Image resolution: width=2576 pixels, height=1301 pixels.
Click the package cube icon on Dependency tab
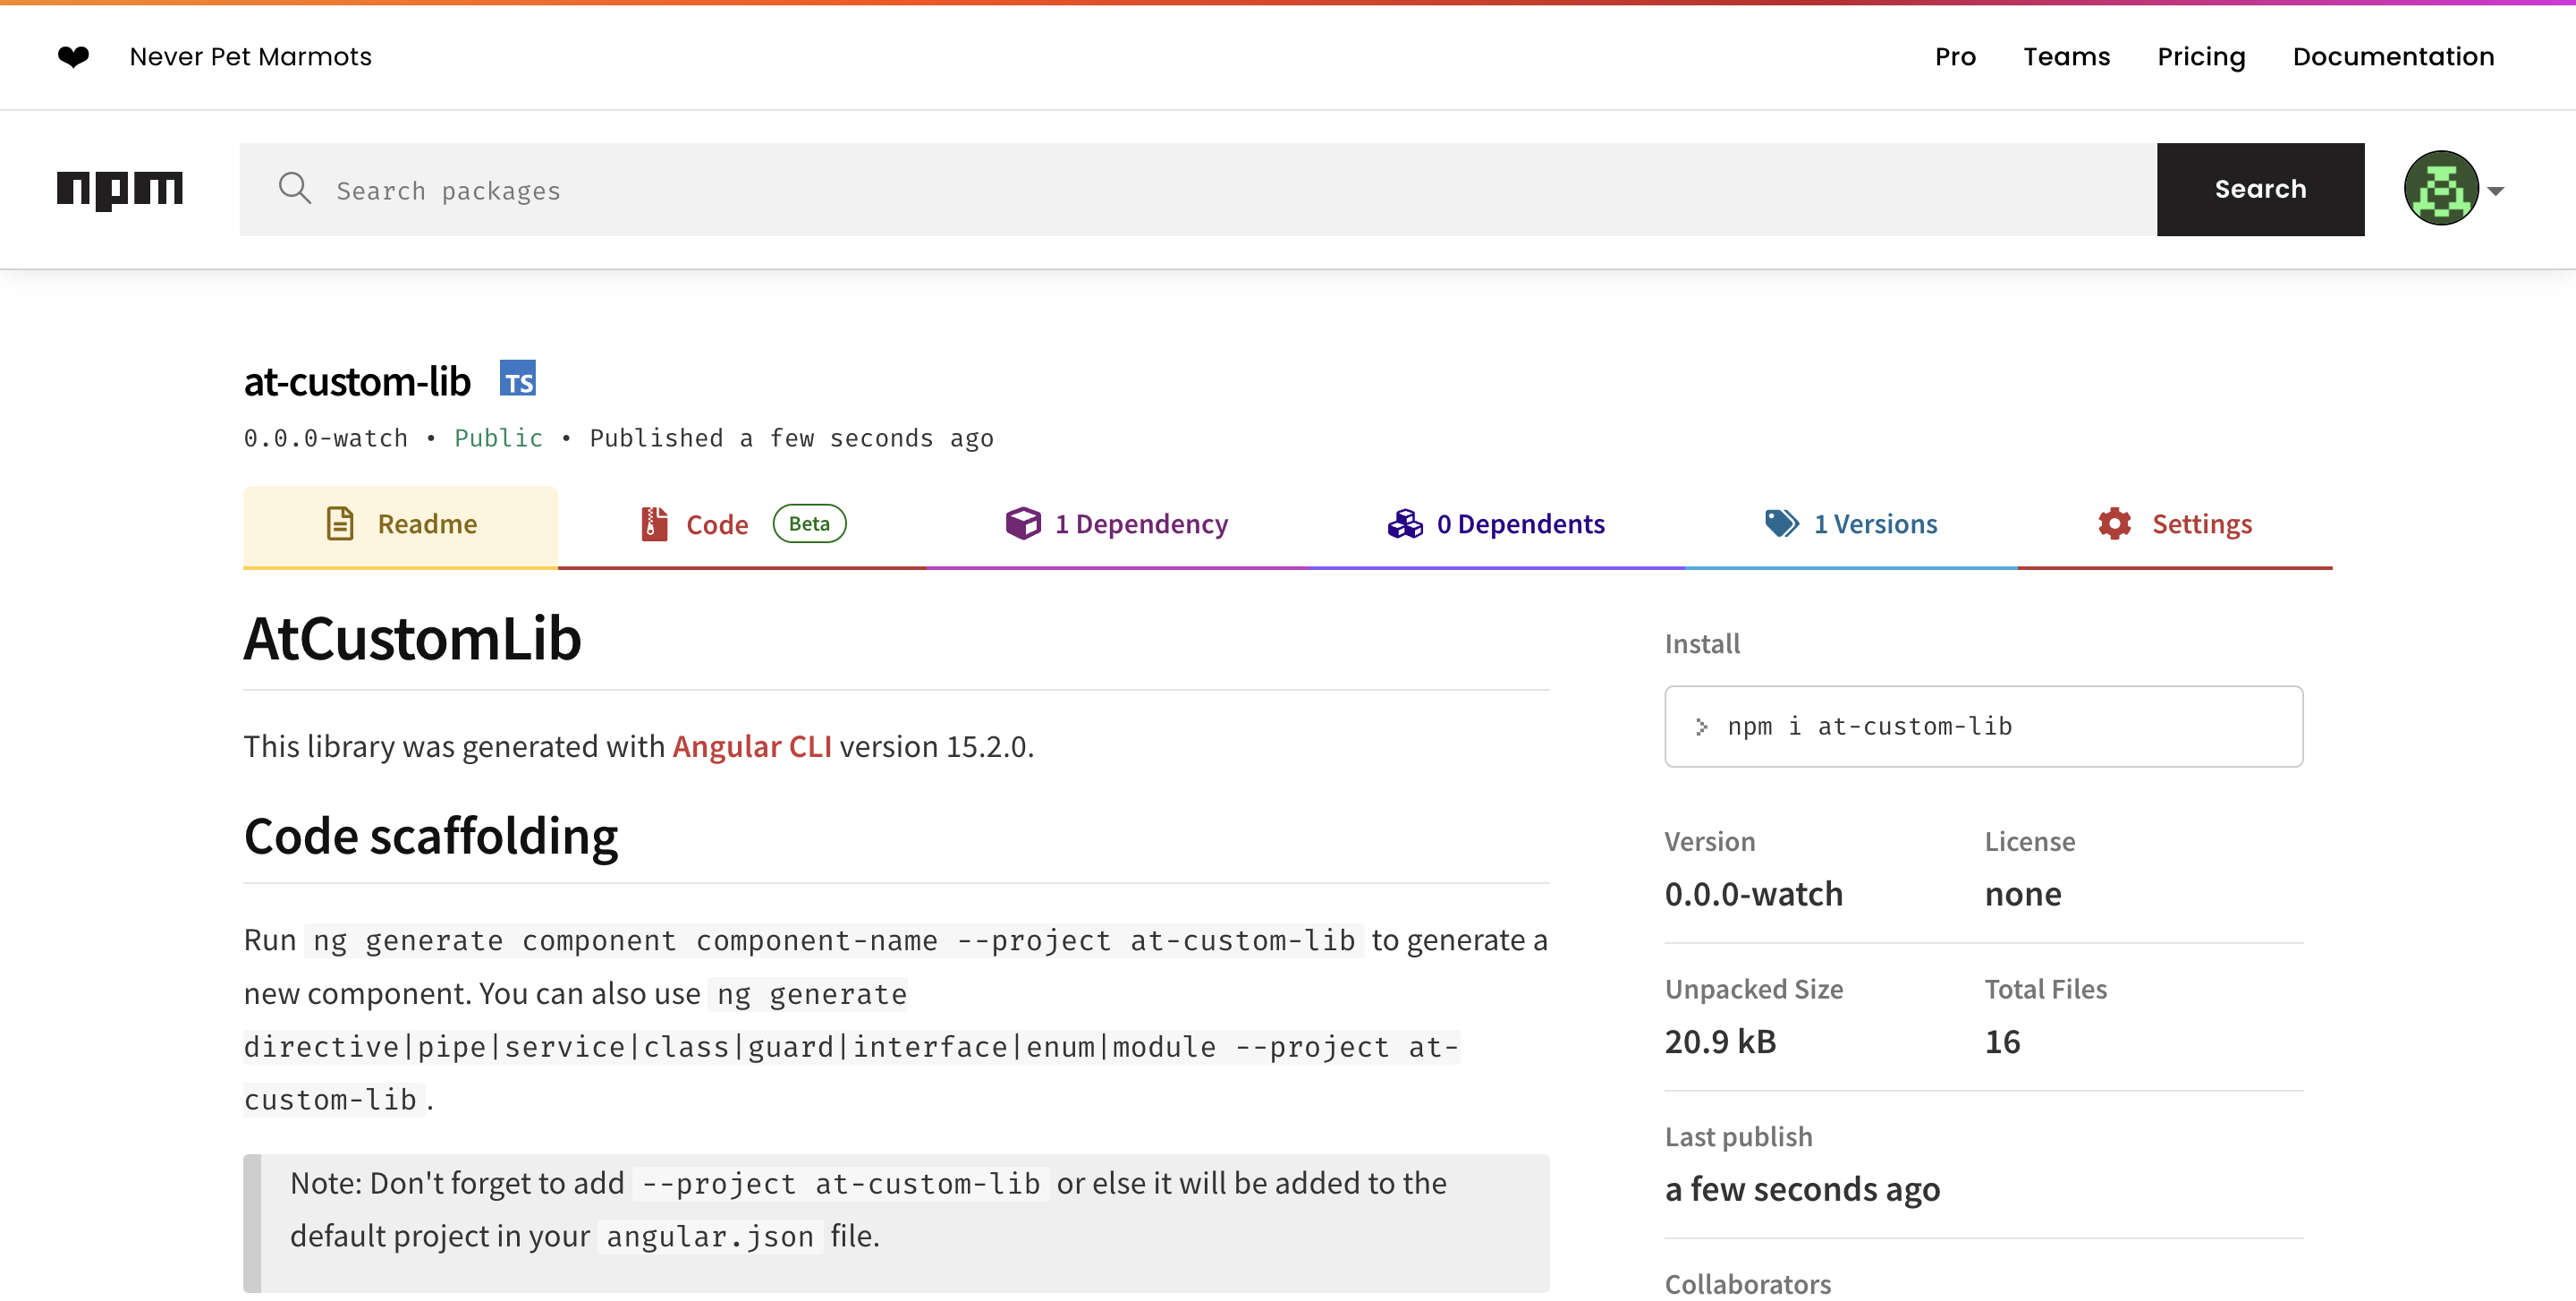[1023, 523]
